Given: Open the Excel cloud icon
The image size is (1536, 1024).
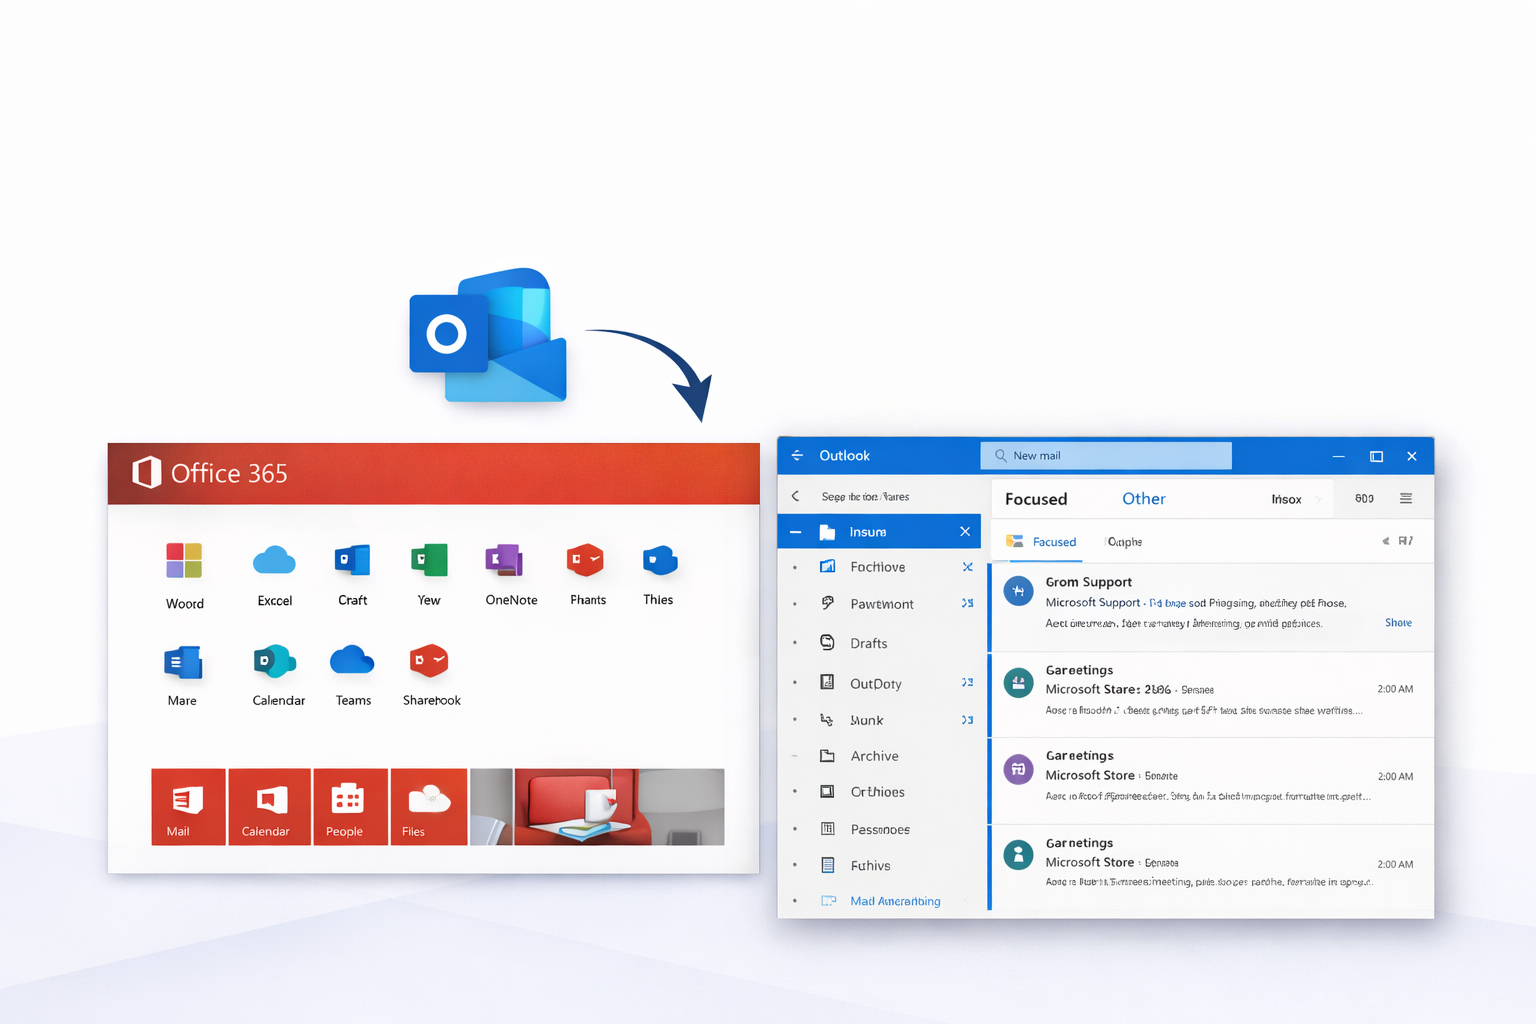Looking at the screenshot, I should coord(274,562).
